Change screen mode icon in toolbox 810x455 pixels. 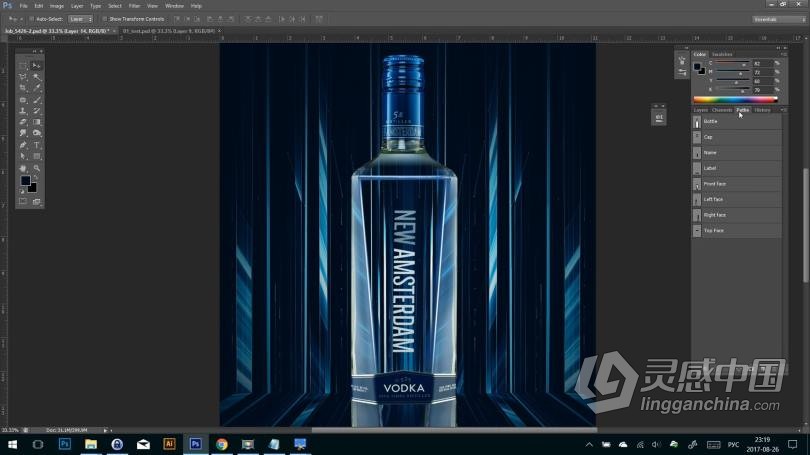point(36,202)
